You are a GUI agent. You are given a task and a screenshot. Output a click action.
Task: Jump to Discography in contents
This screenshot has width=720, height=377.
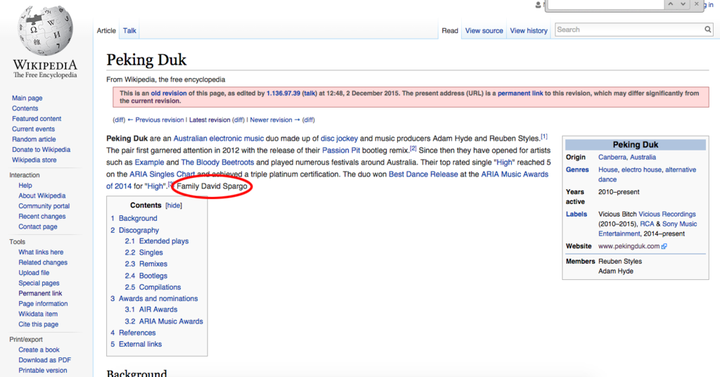pyautogui.click(x=139, y=230)
